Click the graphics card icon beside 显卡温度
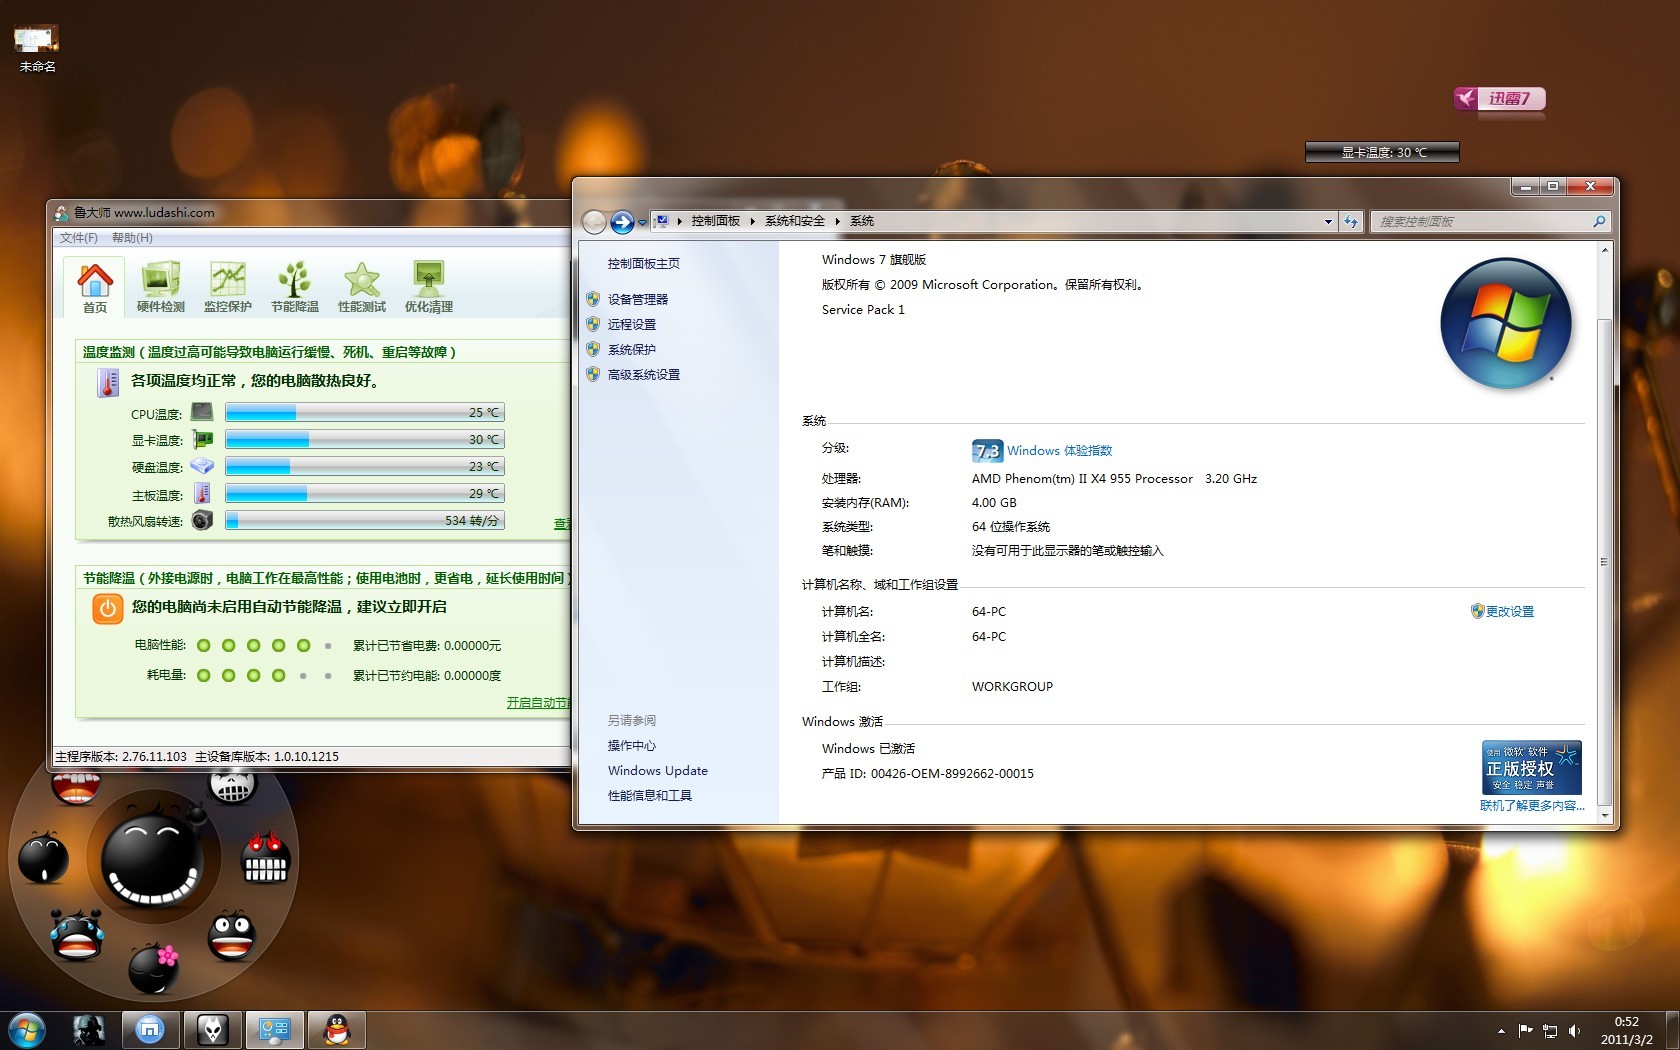 coord(202,439)
